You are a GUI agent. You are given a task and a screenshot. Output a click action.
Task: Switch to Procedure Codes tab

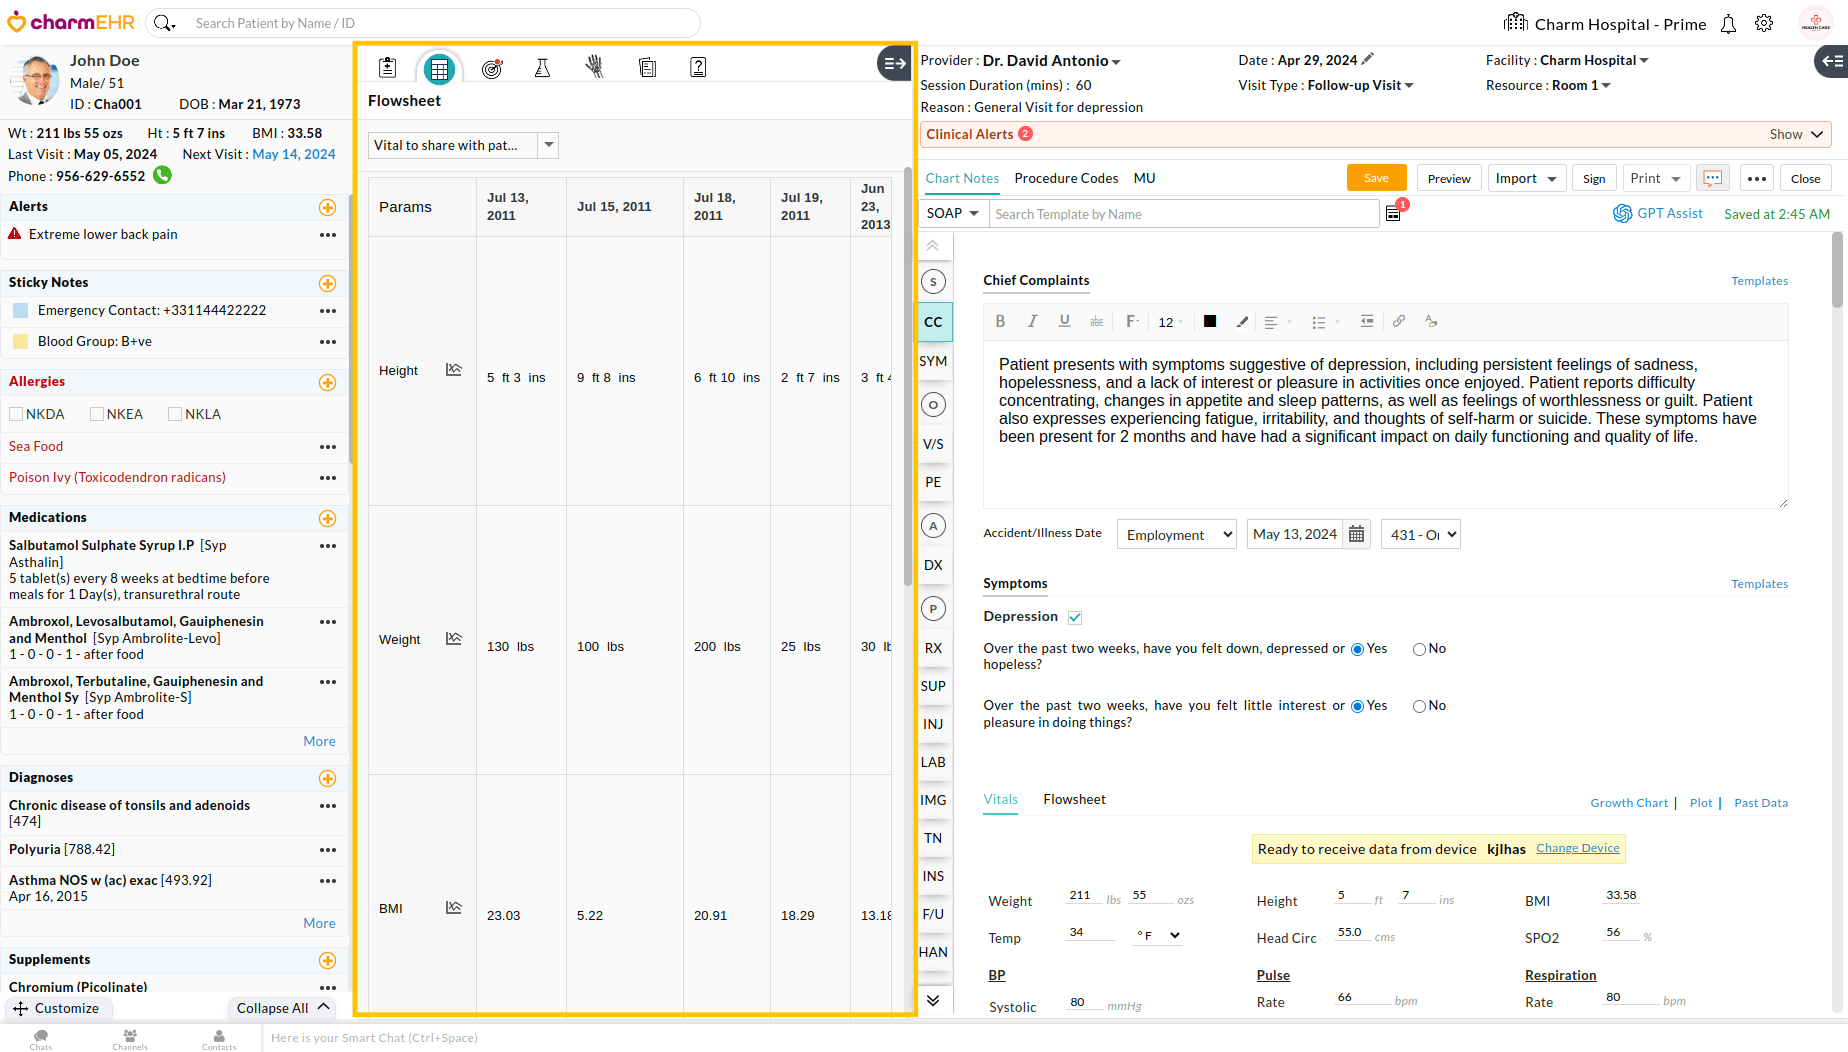click(x=1066, y=178)
